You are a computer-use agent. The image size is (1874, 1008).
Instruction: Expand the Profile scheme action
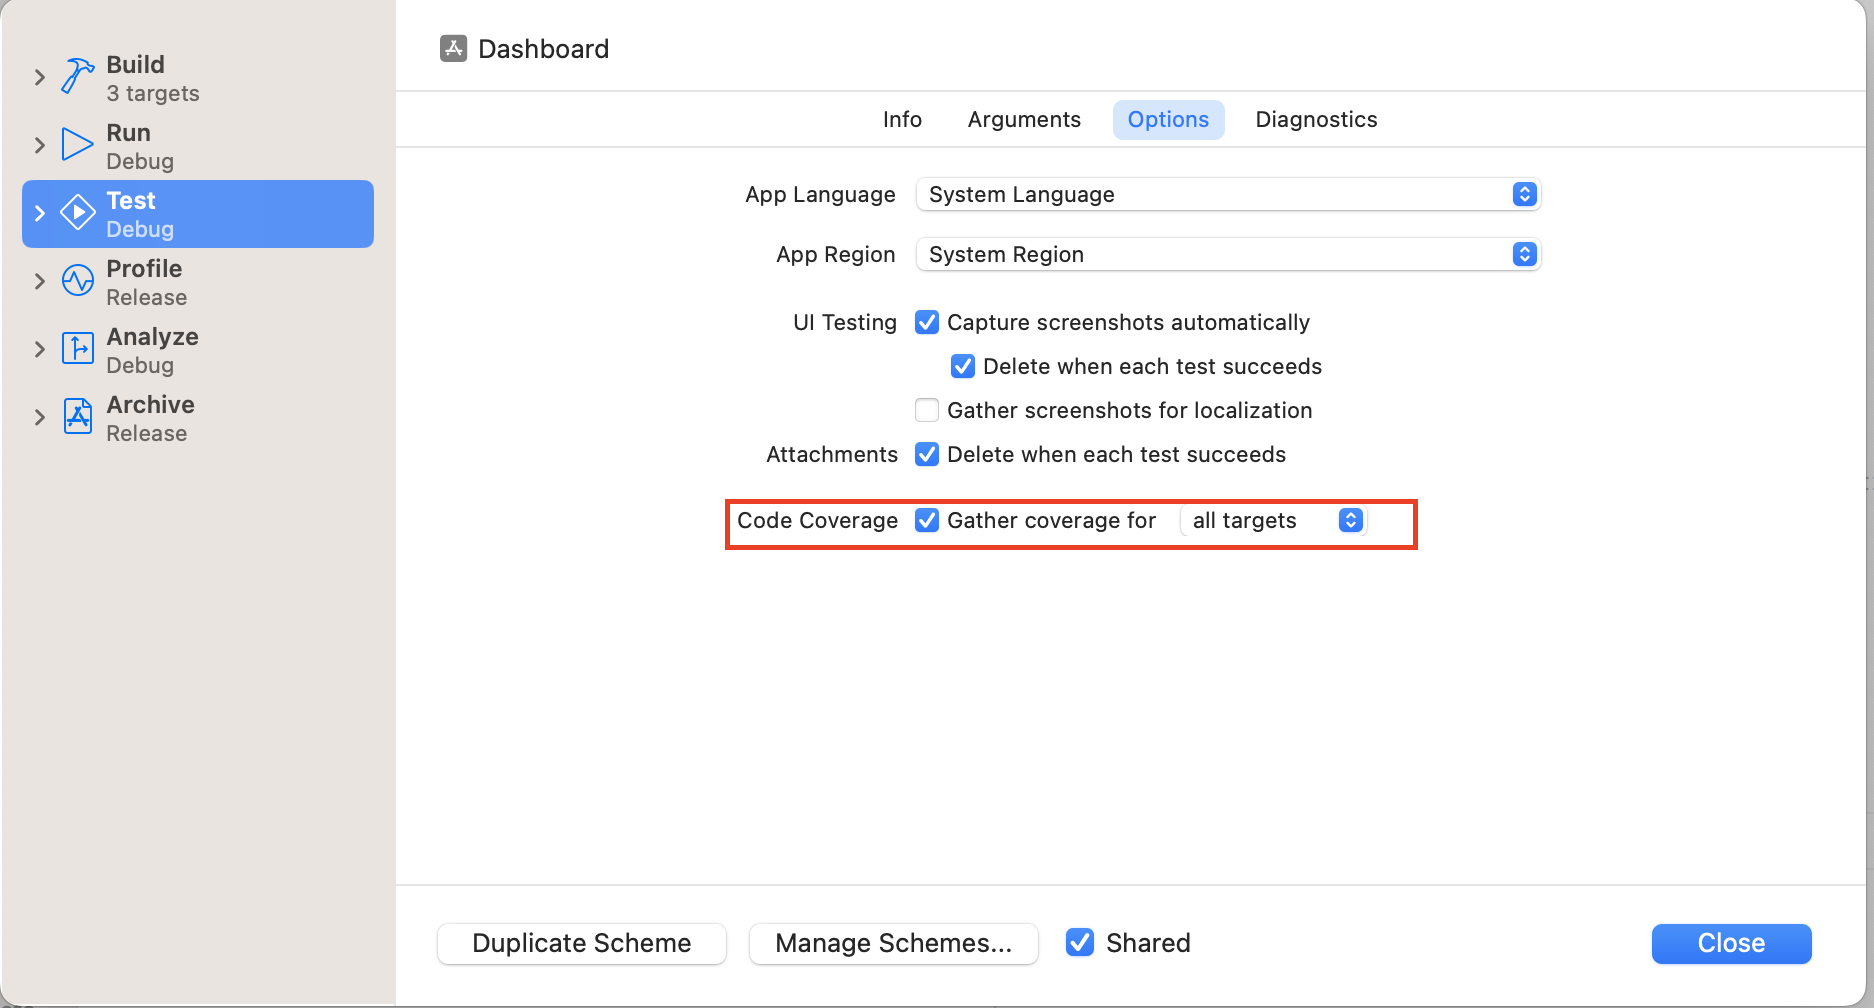tap(40, 281)
